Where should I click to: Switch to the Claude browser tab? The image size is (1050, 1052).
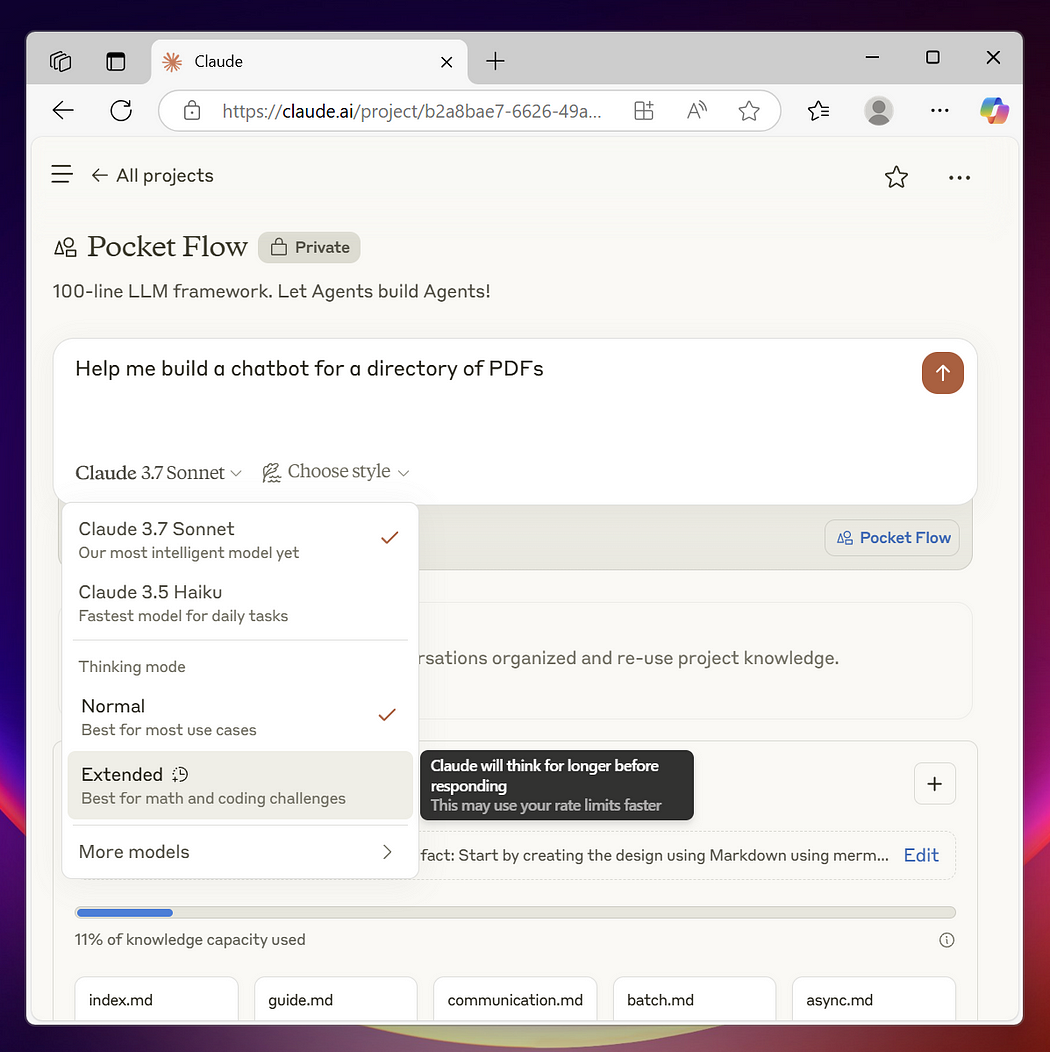pos(218,61)
